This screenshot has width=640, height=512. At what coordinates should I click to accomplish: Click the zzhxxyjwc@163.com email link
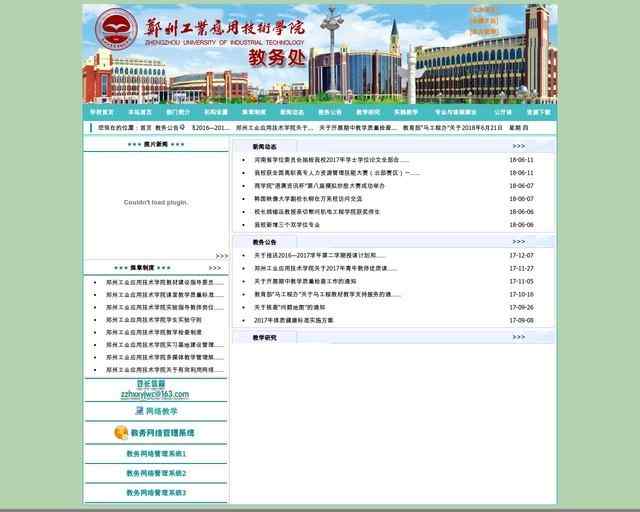click(x=155, y=395)
